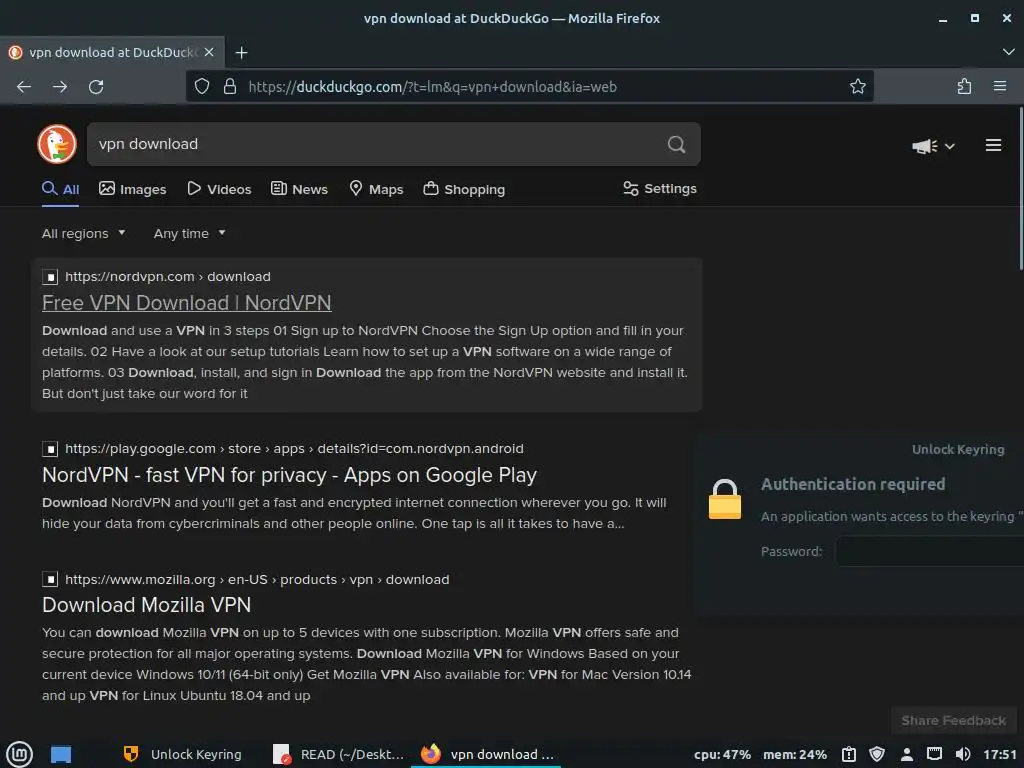Open search Settings
The width and height of the screenshot is (1024, 768).
660,189
